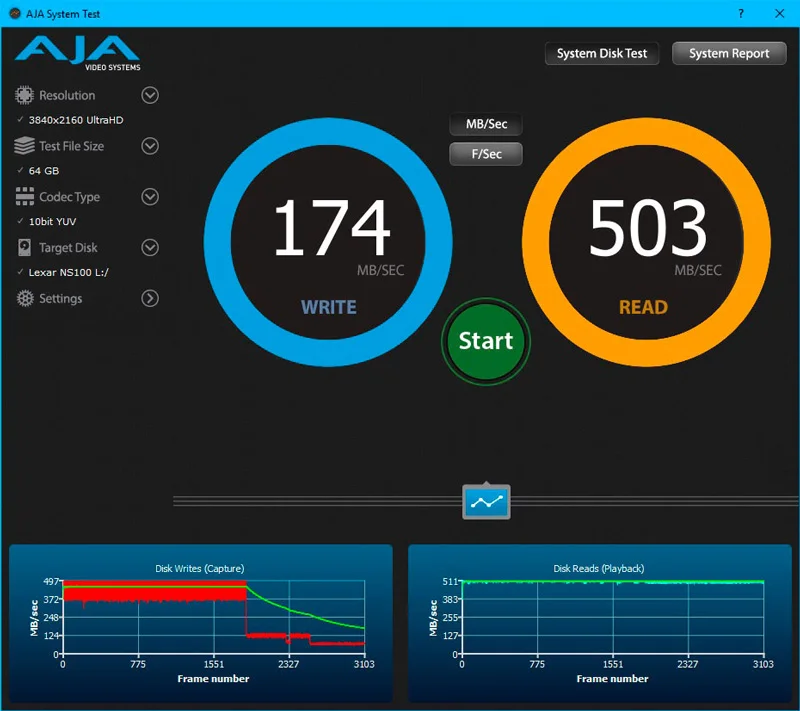Viewport: 800px width, 711px height.
Task: Open the System Report tab
Action: [729, 54]
